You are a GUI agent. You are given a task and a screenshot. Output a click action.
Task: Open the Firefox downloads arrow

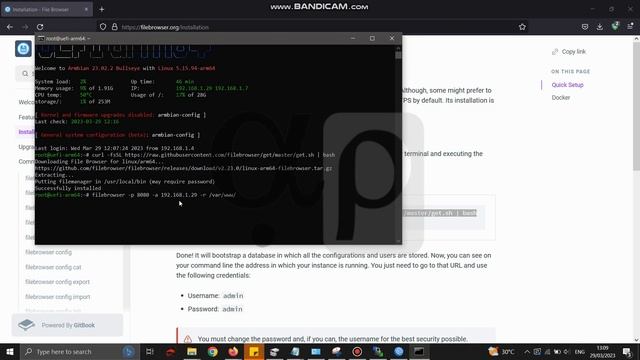tap(600, 27)
